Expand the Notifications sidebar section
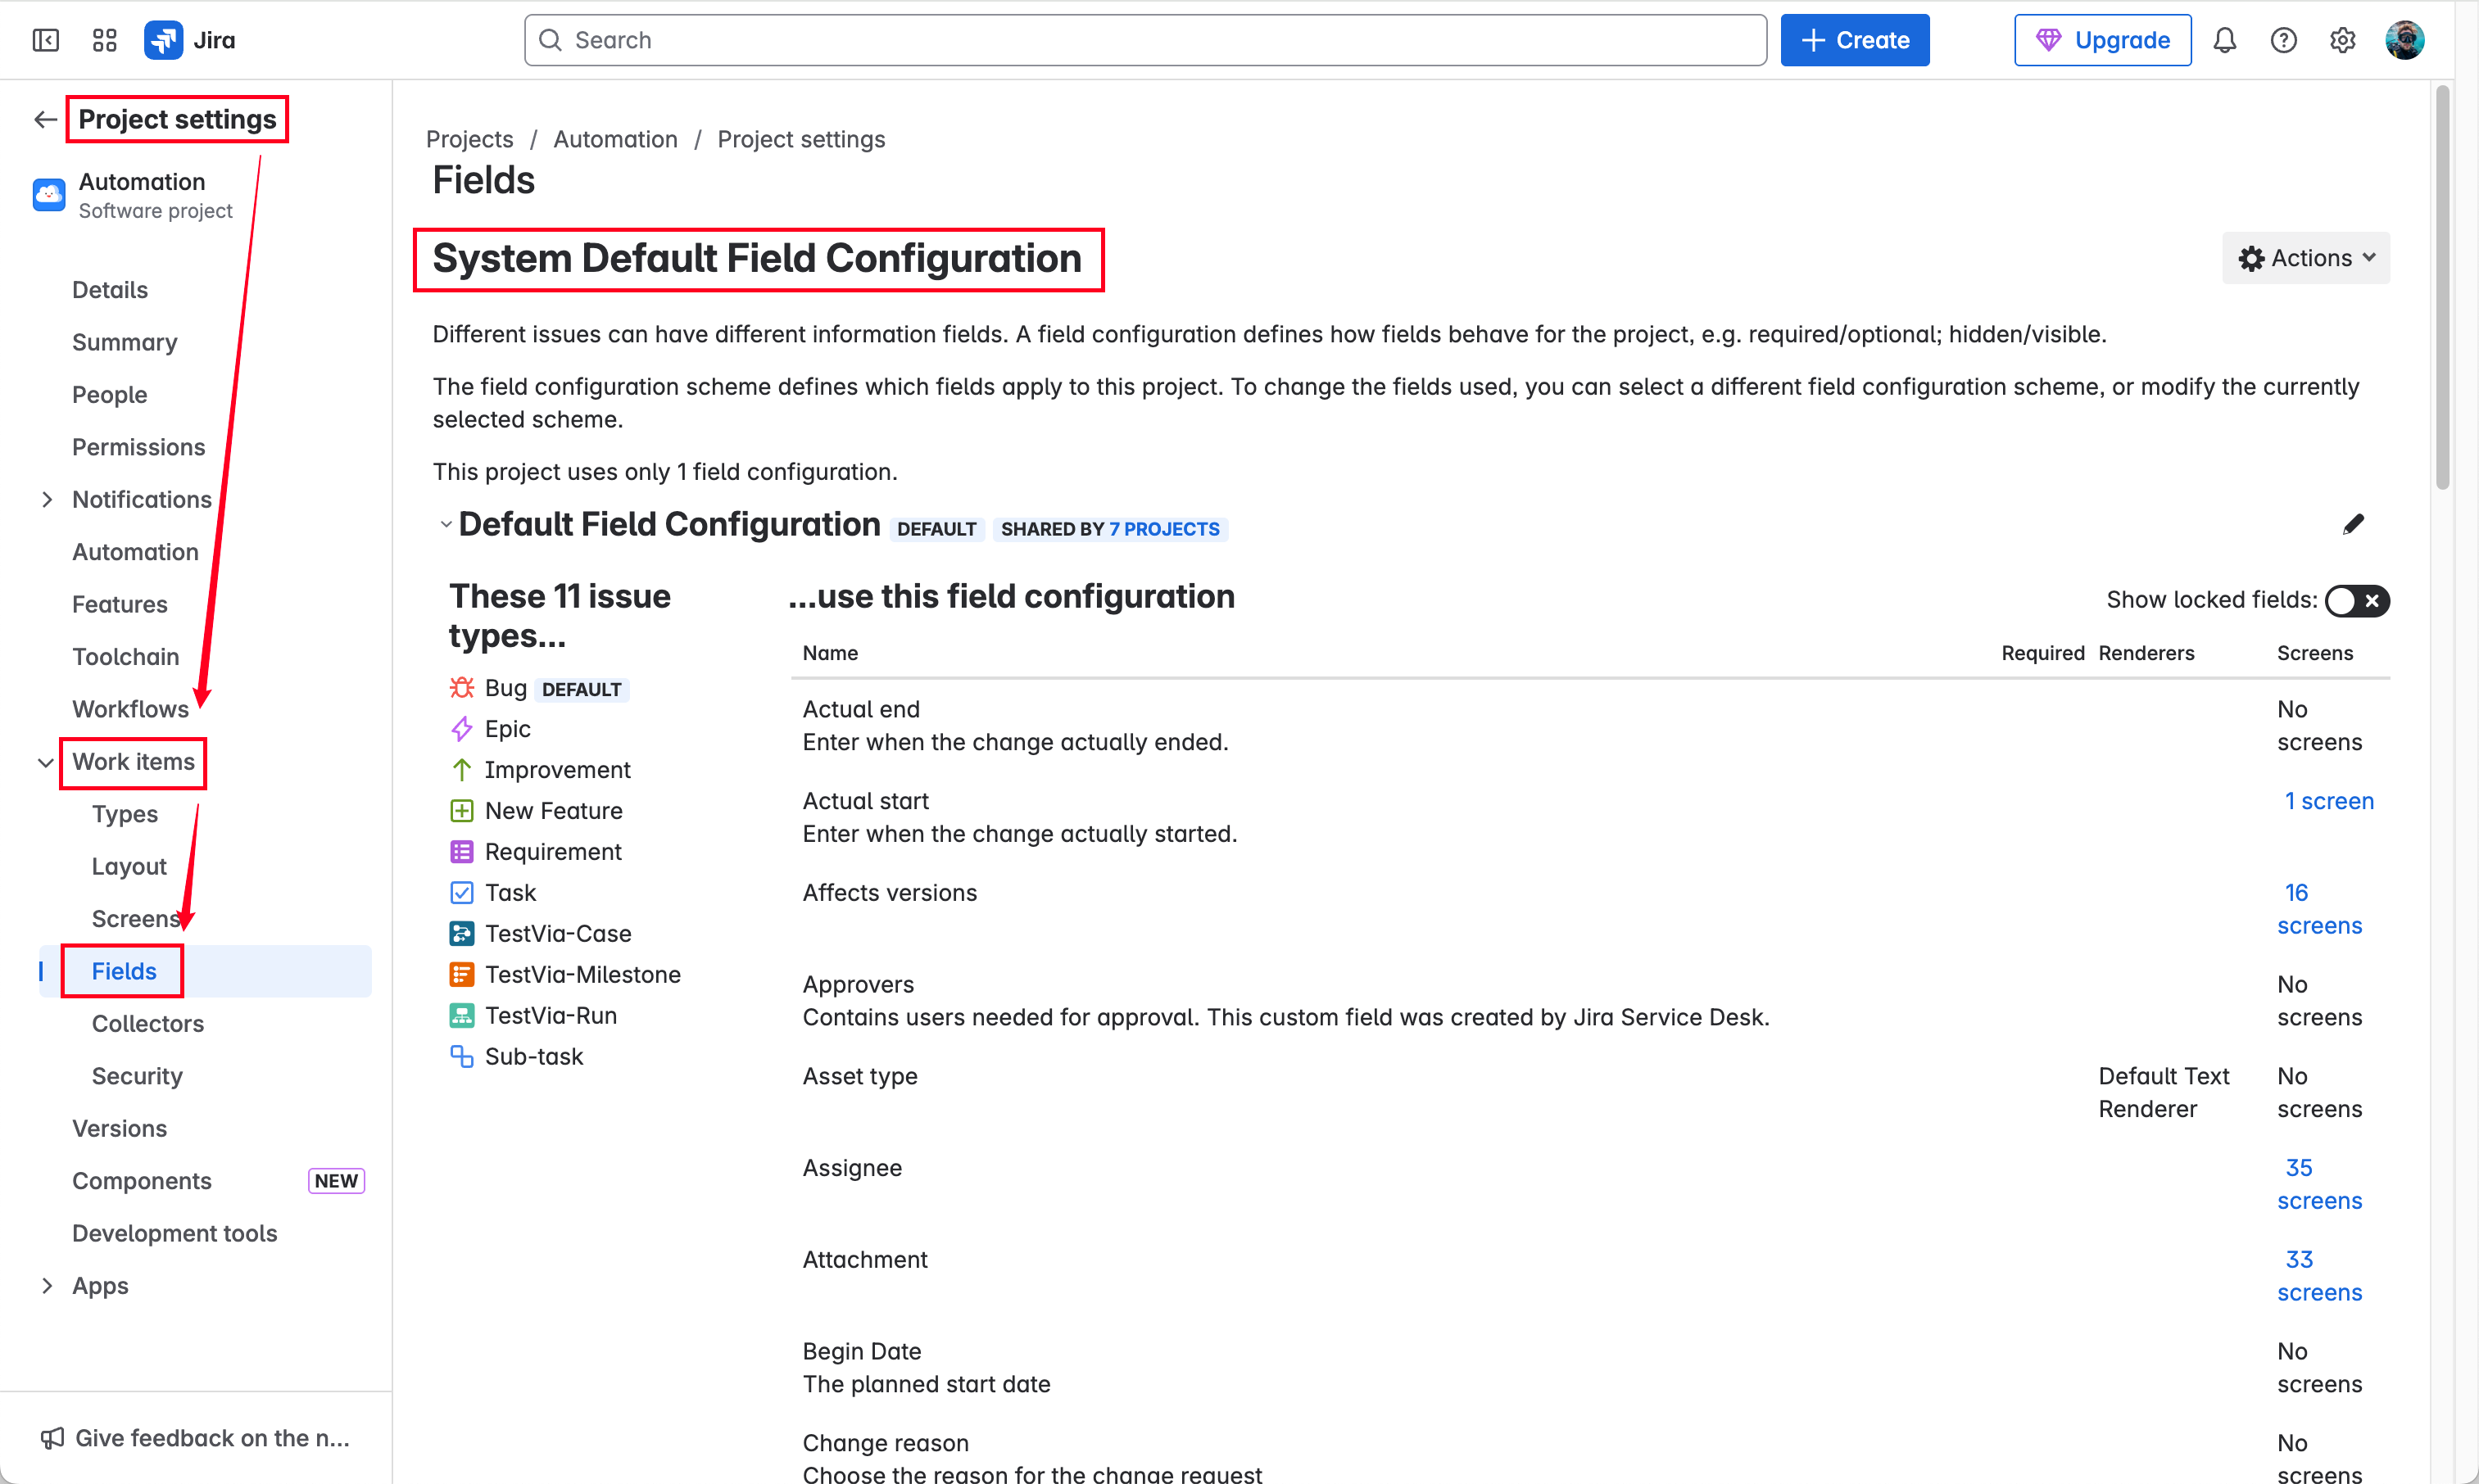Image resolution: width=2479 pixels, height=1484 pixels. tap(47, 499)
